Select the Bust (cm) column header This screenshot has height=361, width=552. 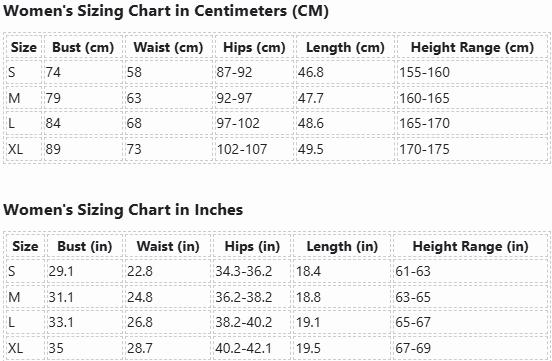click(83, 47)
